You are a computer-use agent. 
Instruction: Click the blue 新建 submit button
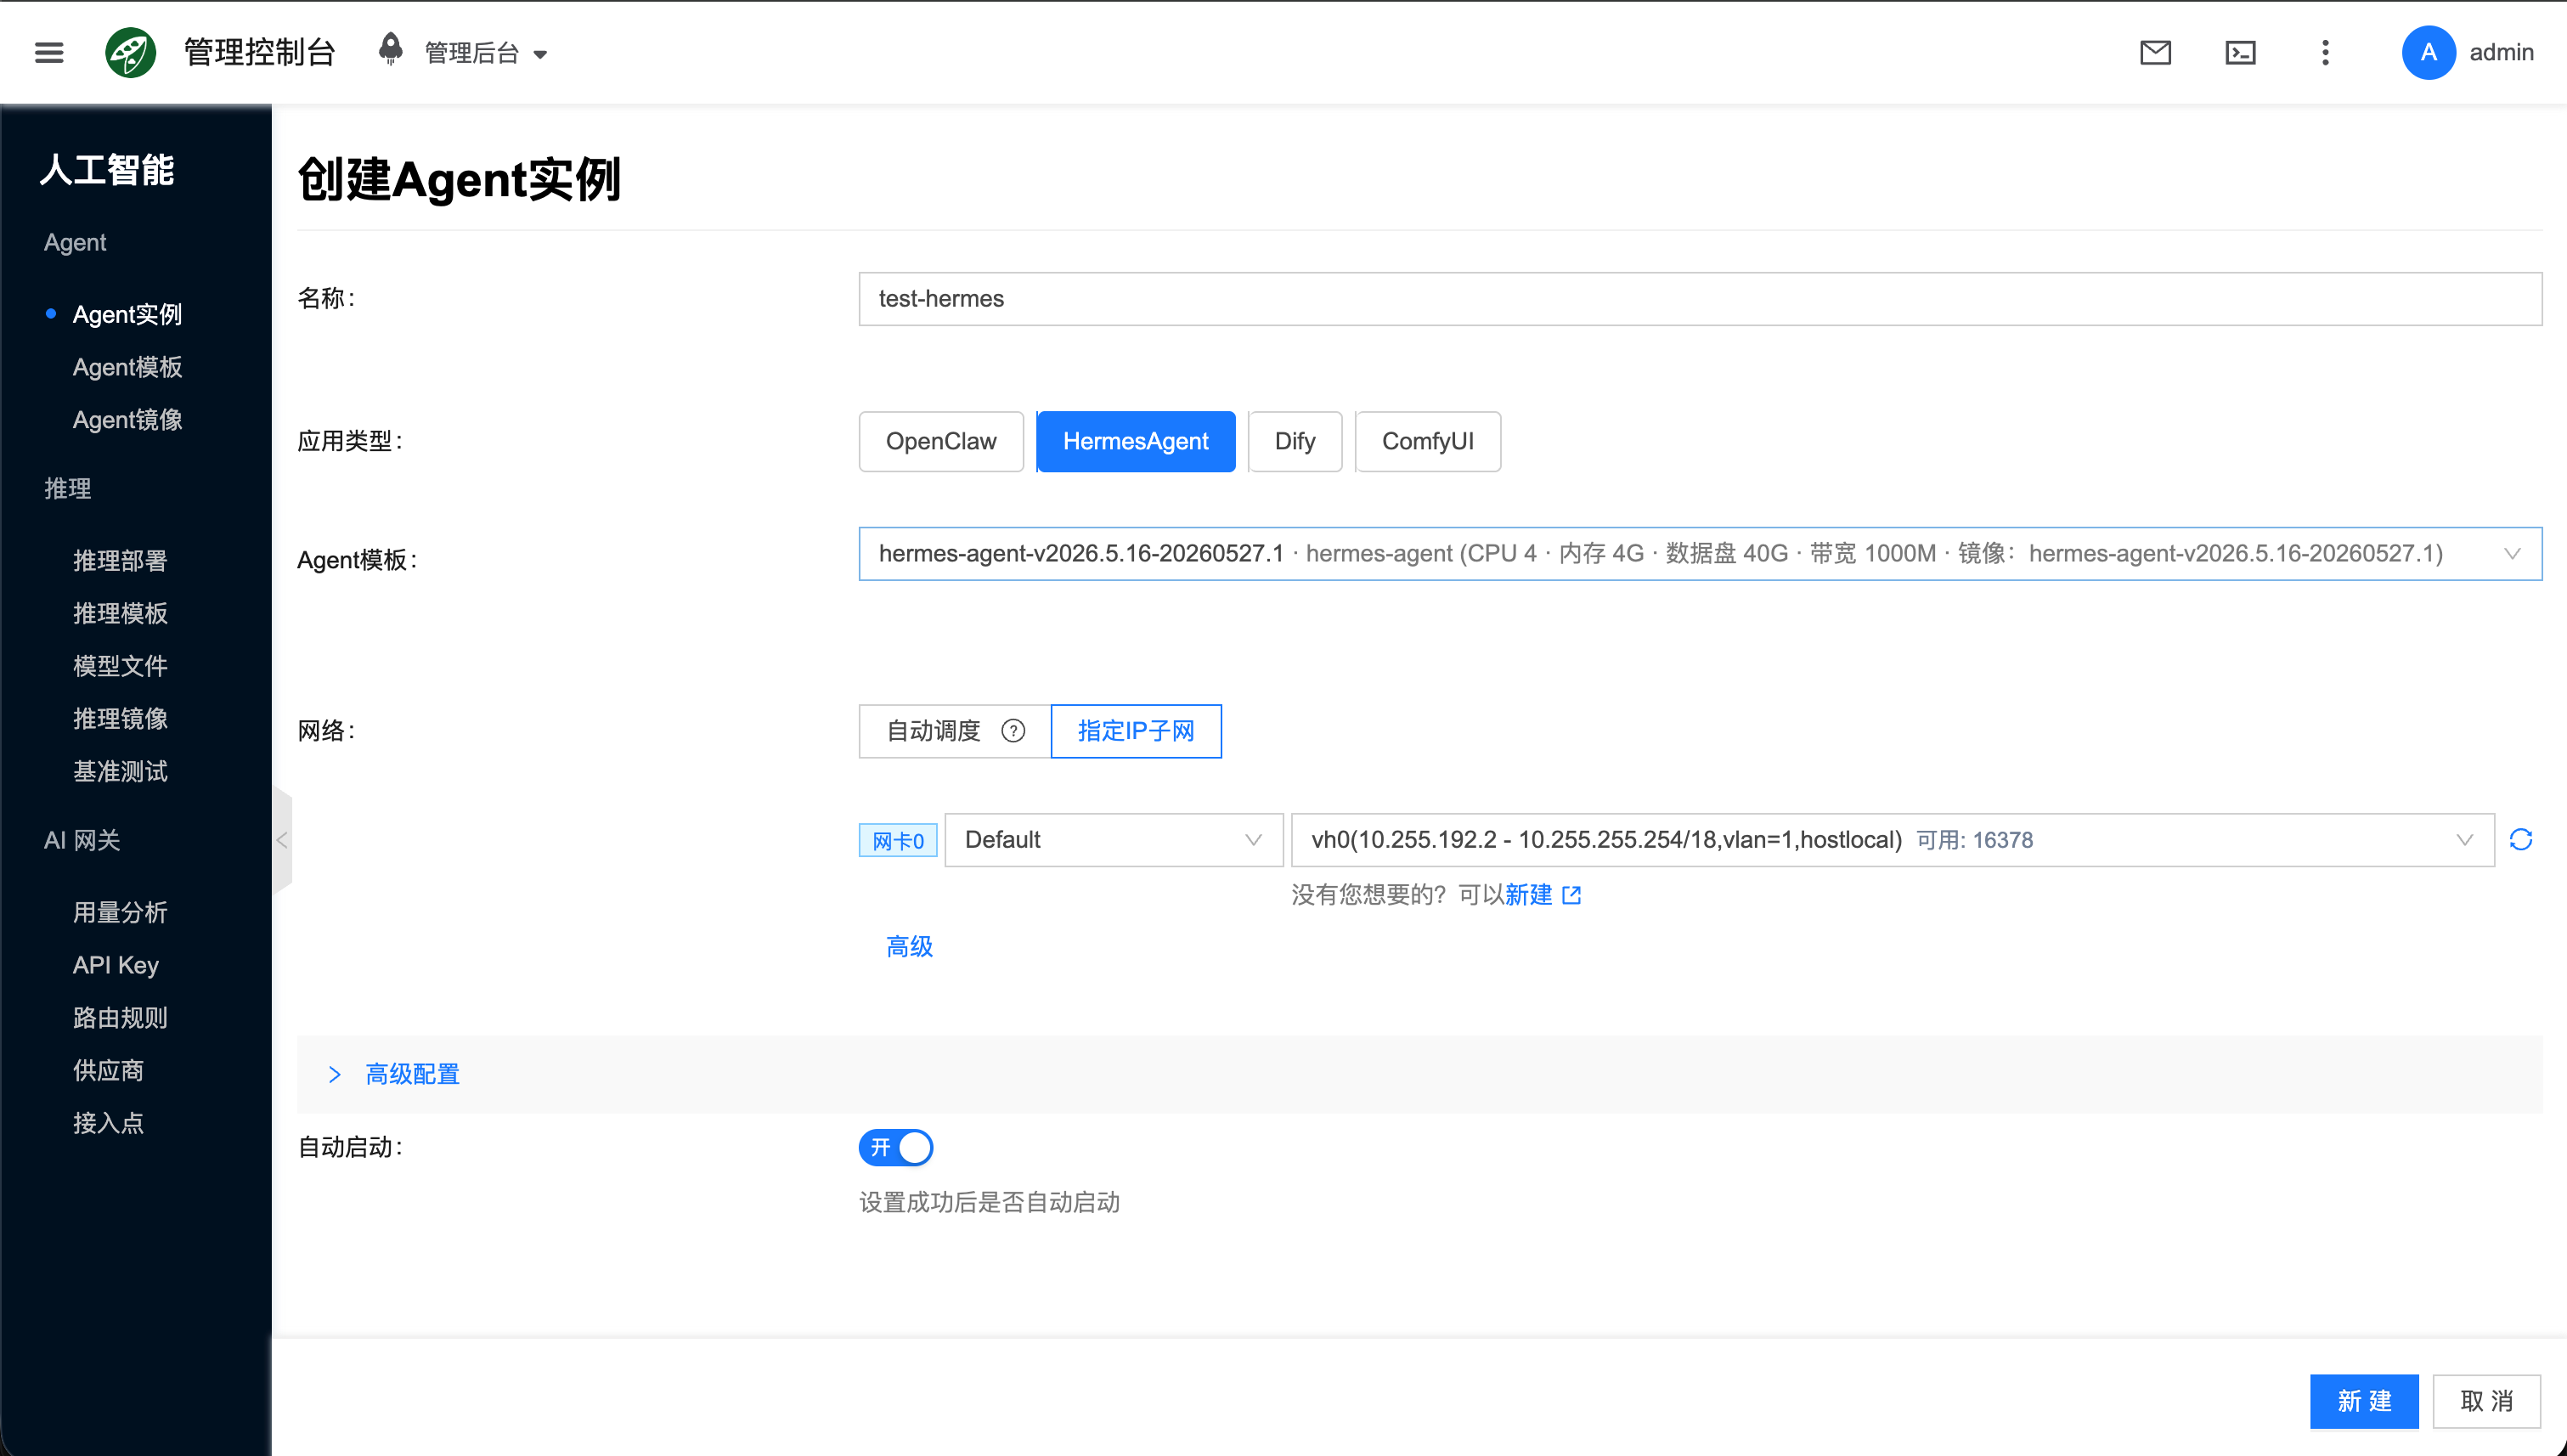coord(2364,1401)
